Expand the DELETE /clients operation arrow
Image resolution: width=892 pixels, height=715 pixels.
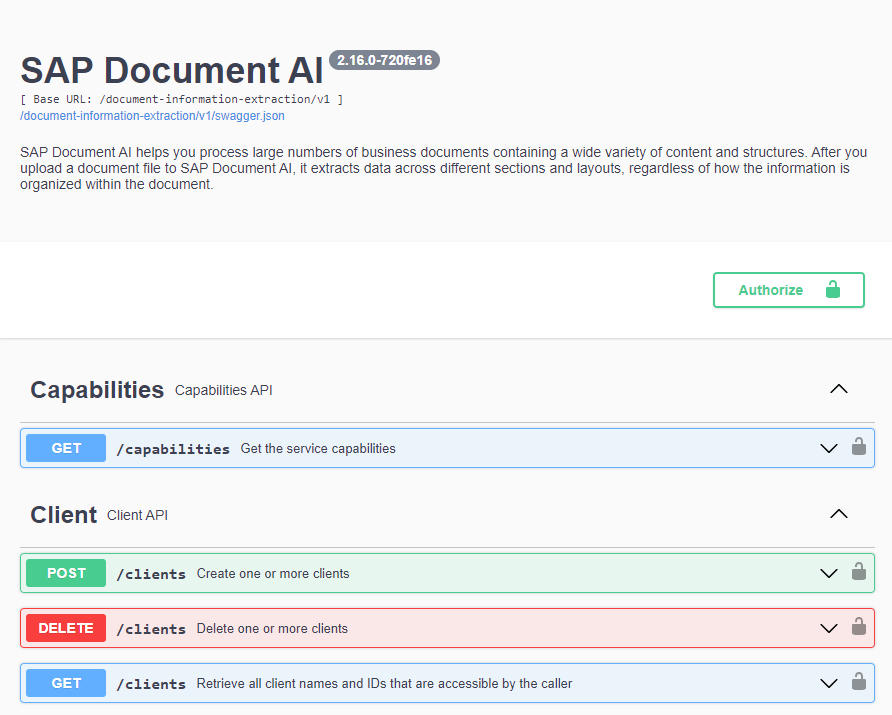click(x=829, y=629)
